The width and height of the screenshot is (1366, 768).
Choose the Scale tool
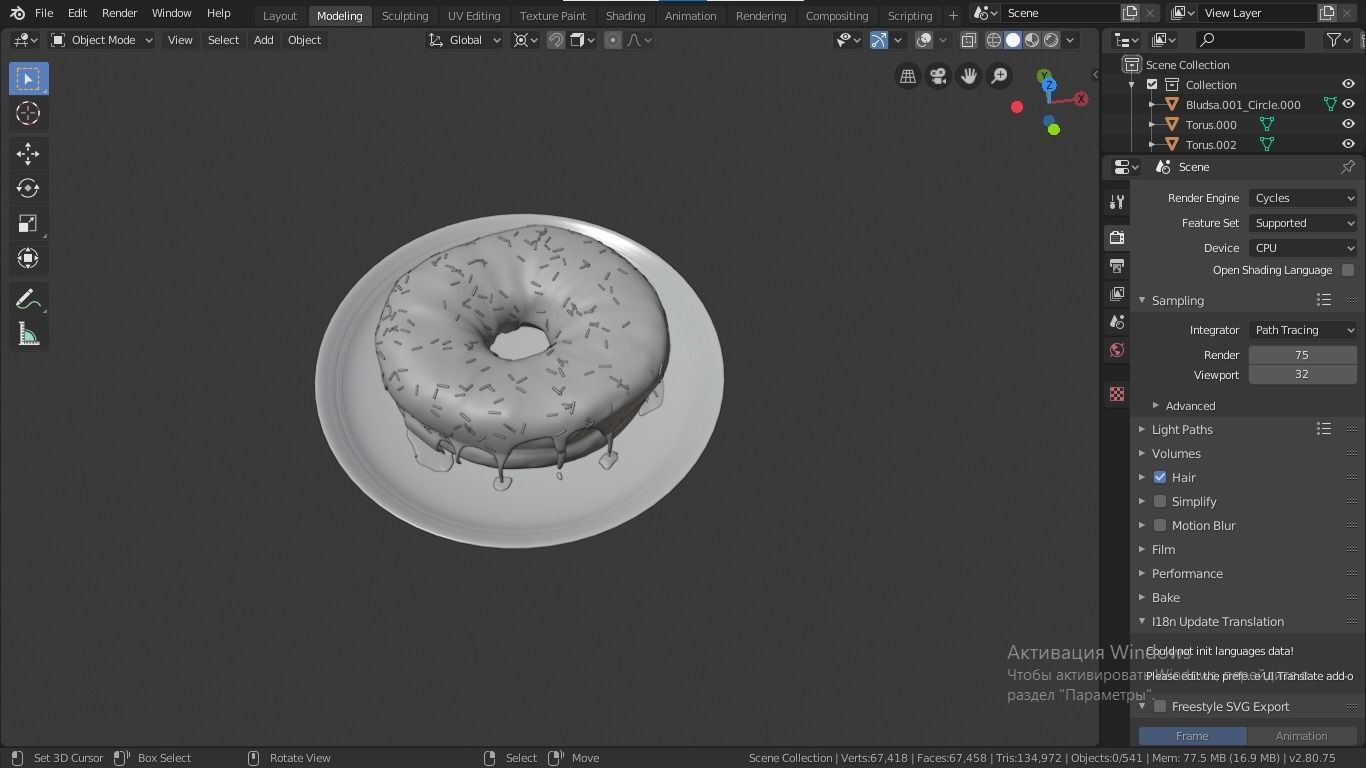point(28,223)
